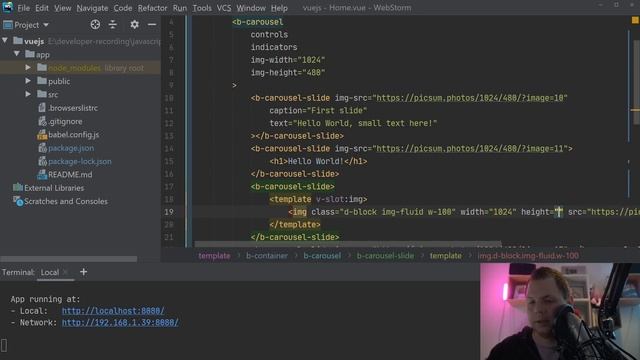Click the Project panel horizontal scrollbar
This screenshot has width=640, height=360.
click(69, 259)
